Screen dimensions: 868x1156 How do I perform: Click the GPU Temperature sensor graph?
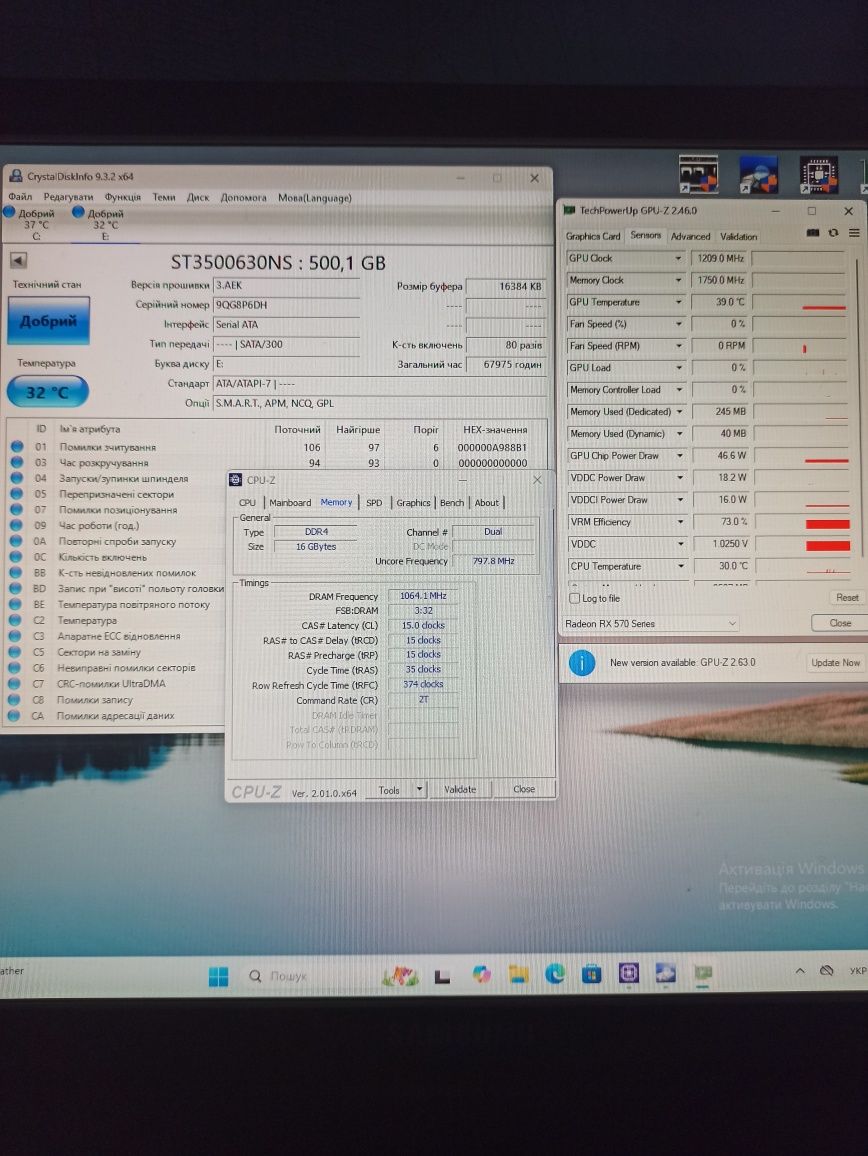point(801,302)
